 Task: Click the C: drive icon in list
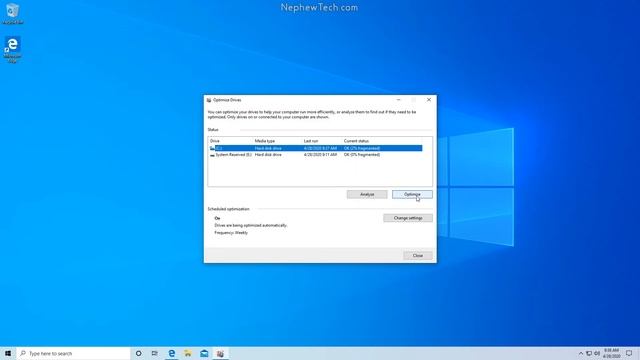click(212, 148)
